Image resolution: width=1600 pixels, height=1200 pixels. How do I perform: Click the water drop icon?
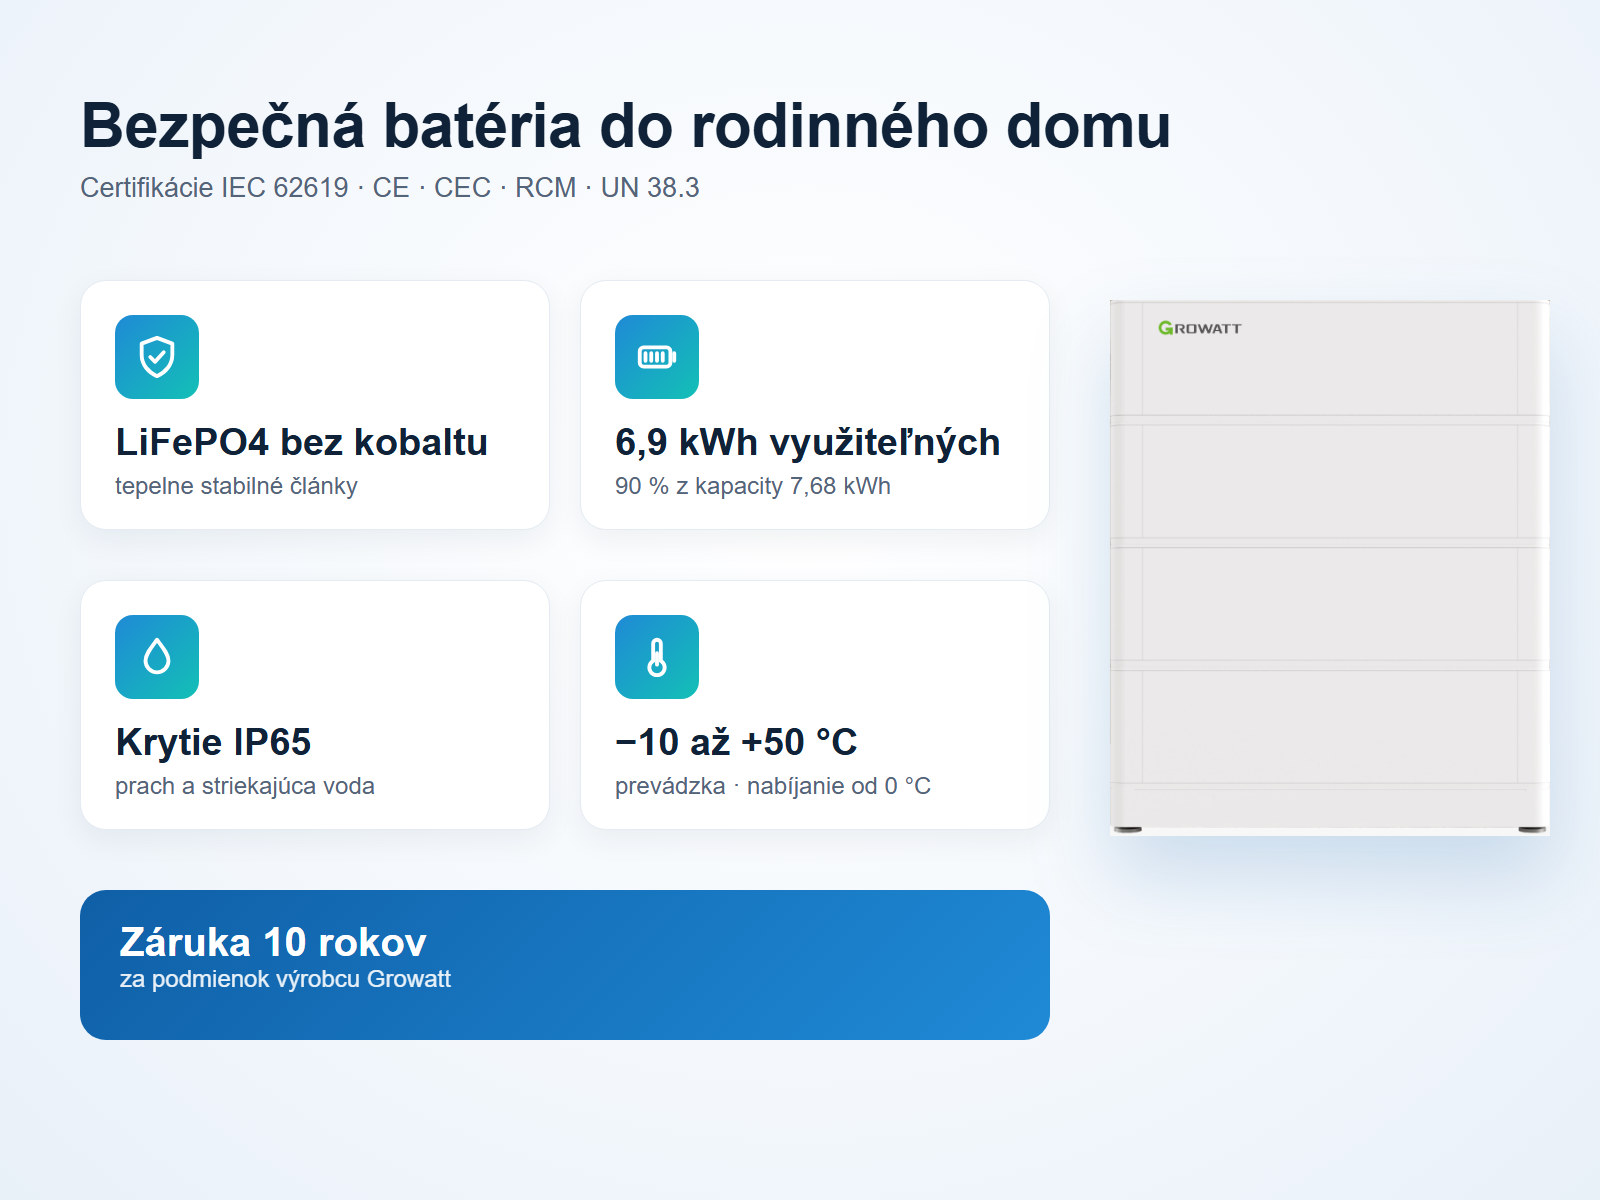tap(157, 657)
